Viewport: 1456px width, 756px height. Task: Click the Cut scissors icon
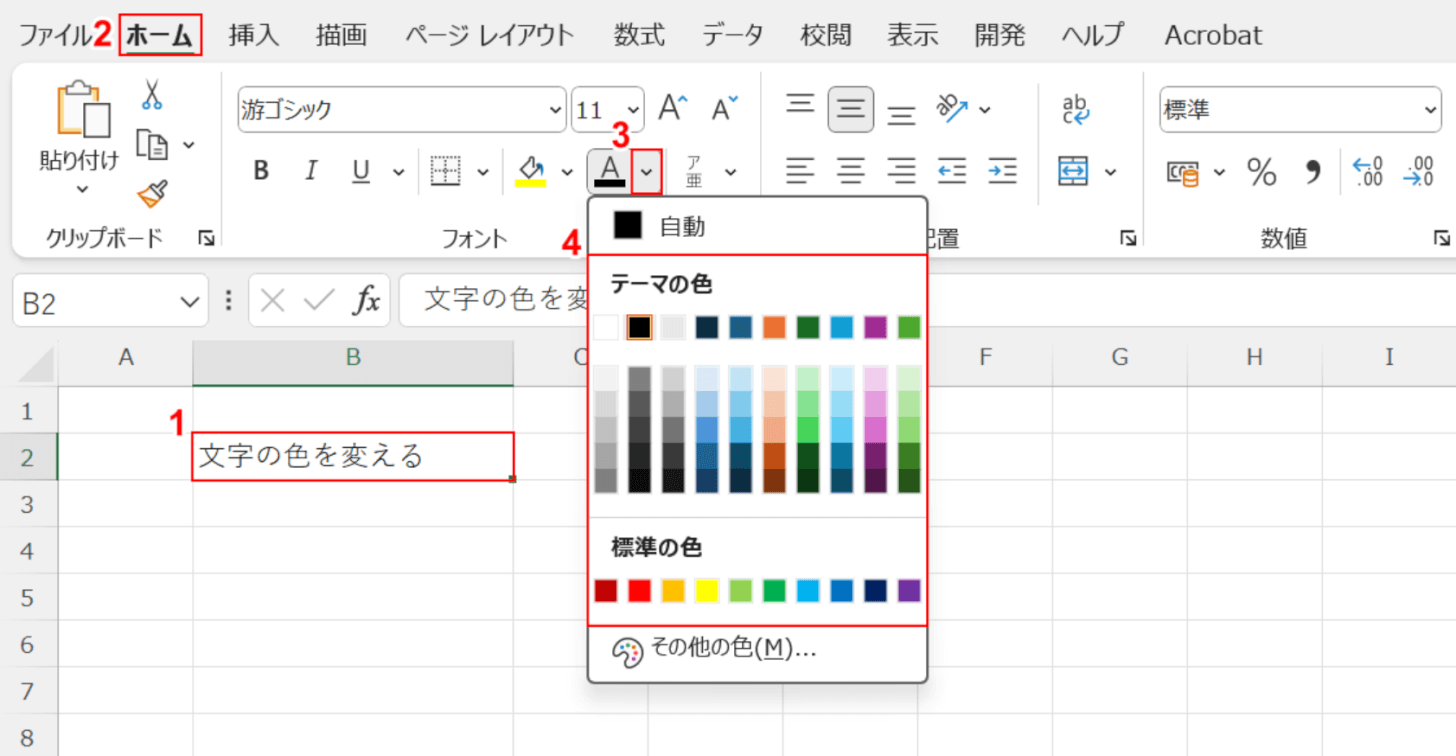point(151,95)
